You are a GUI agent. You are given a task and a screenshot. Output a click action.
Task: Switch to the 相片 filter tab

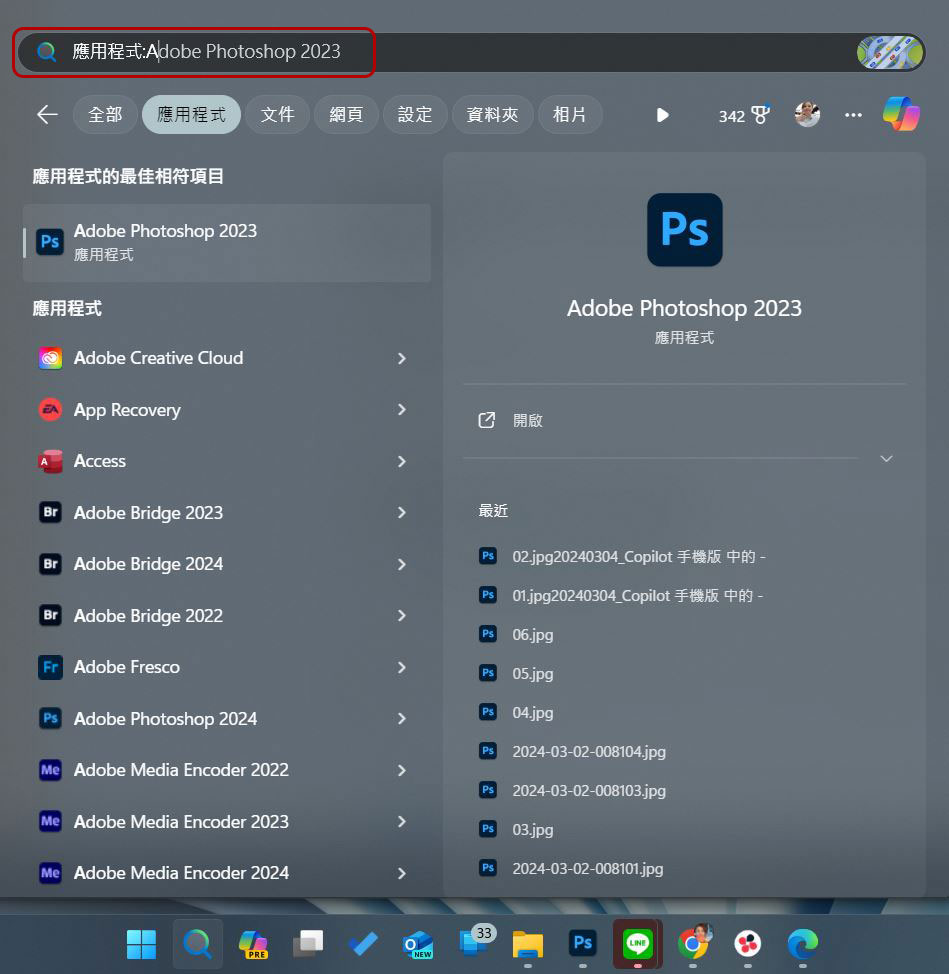tap(570, 115)
